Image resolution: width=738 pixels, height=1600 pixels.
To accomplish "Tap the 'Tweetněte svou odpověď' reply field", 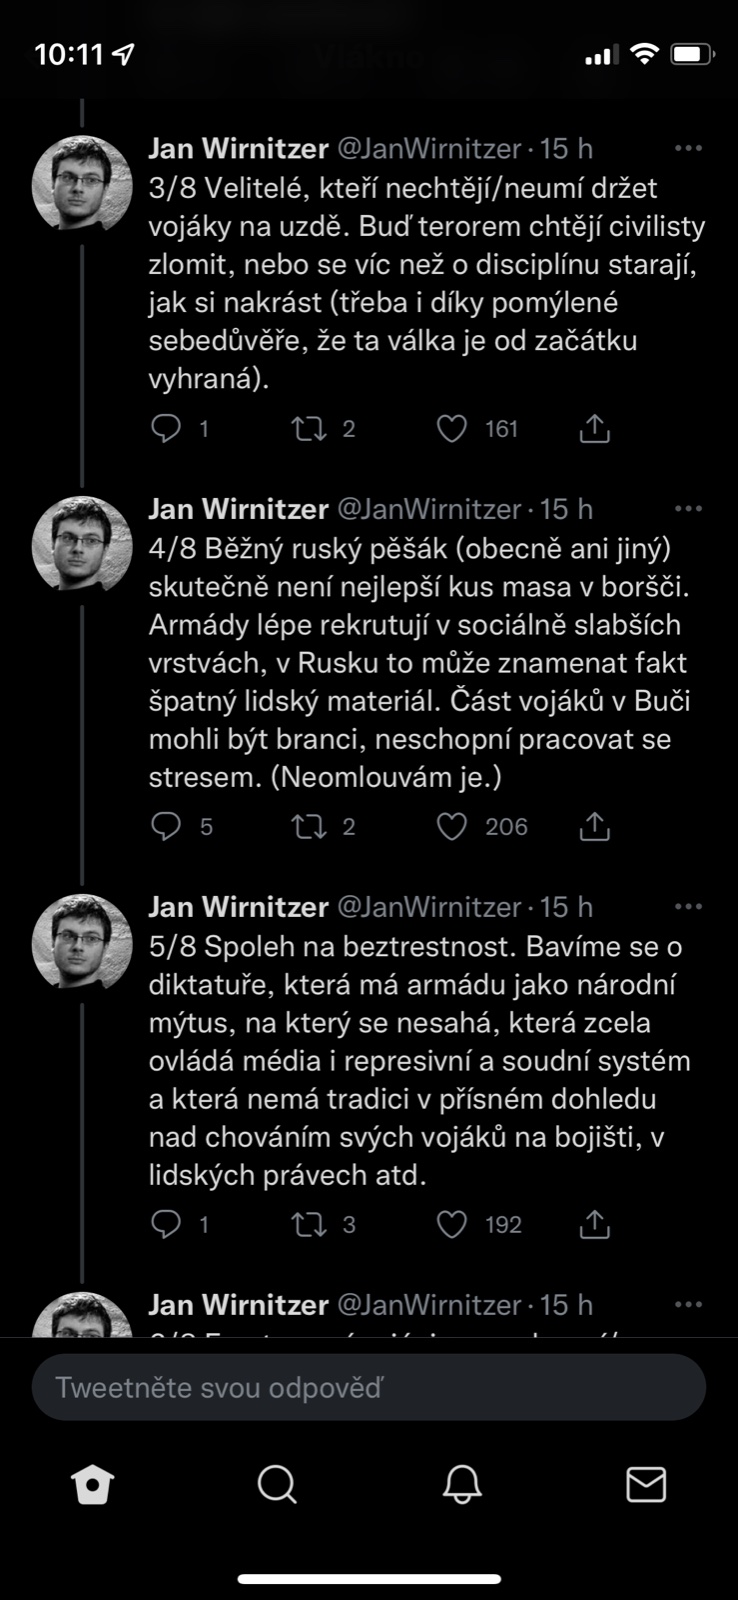I will pyautogui.click(x=369, y=1387).
